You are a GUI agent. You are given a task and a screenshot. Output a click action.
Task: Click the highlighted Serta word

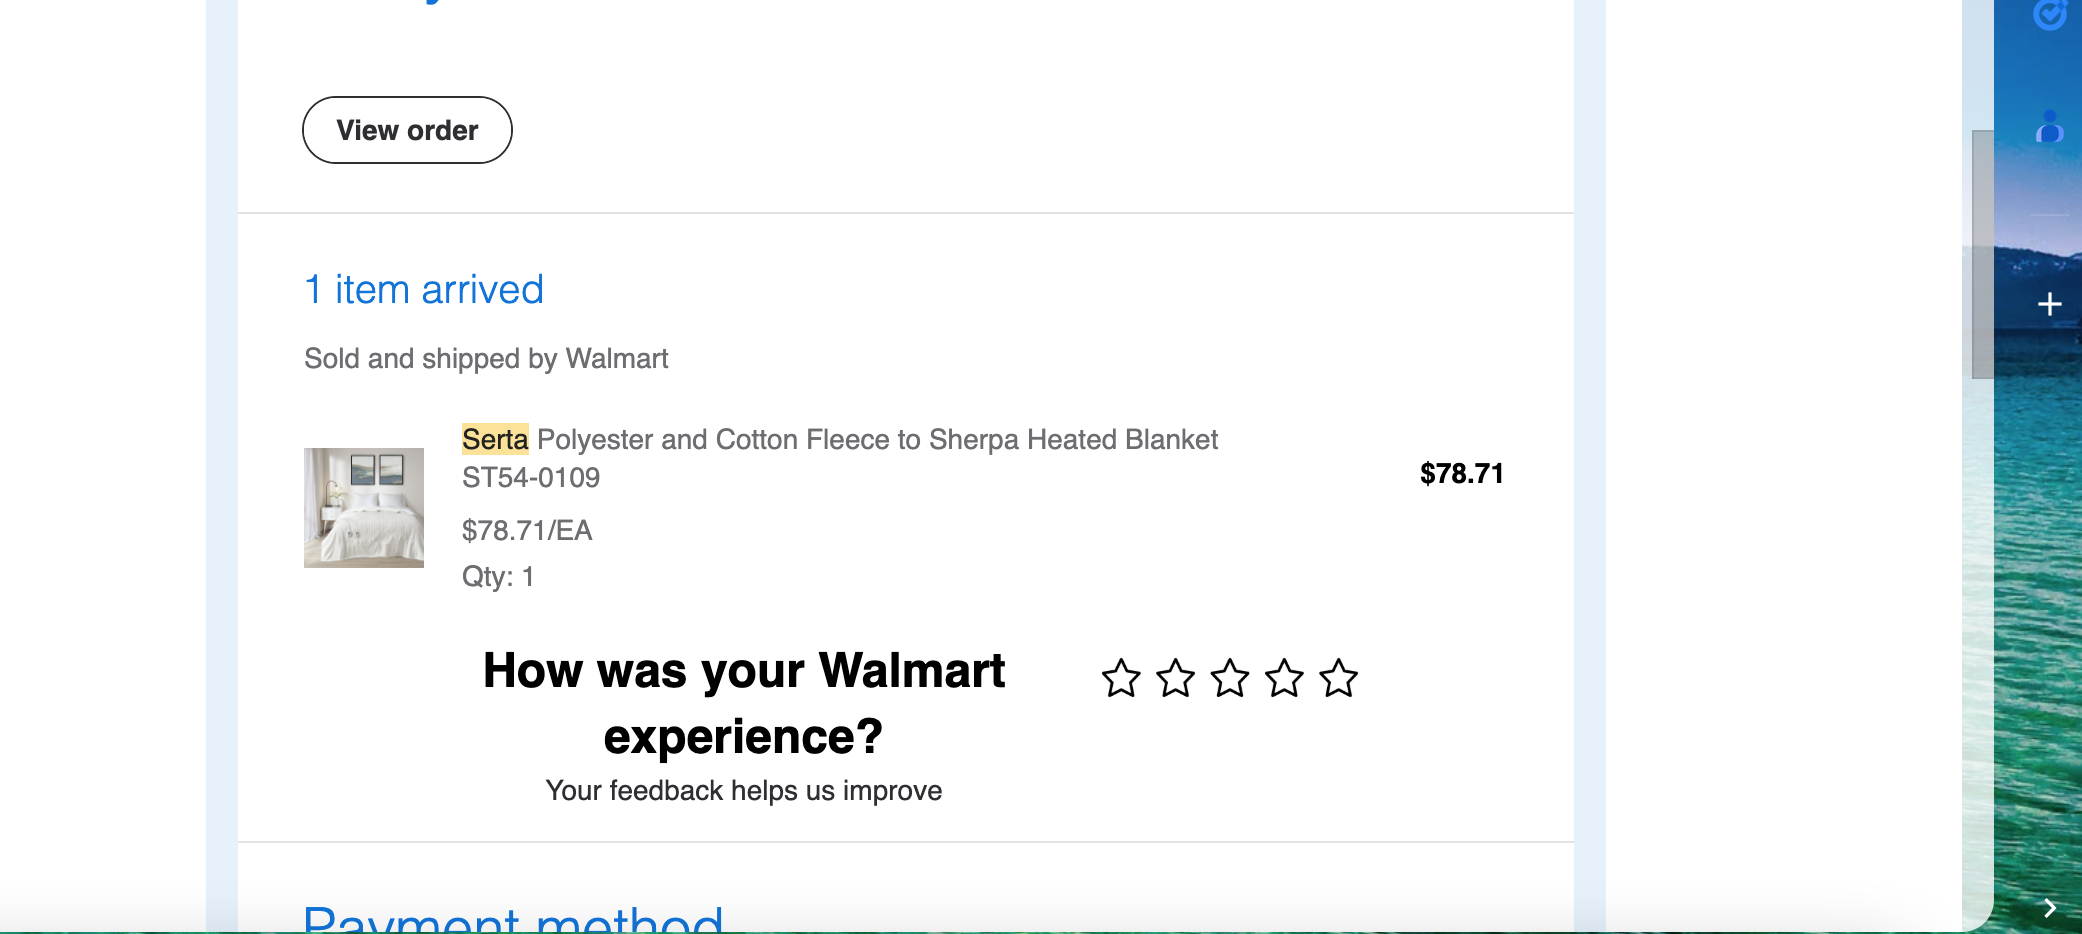[x=495, y=439]
